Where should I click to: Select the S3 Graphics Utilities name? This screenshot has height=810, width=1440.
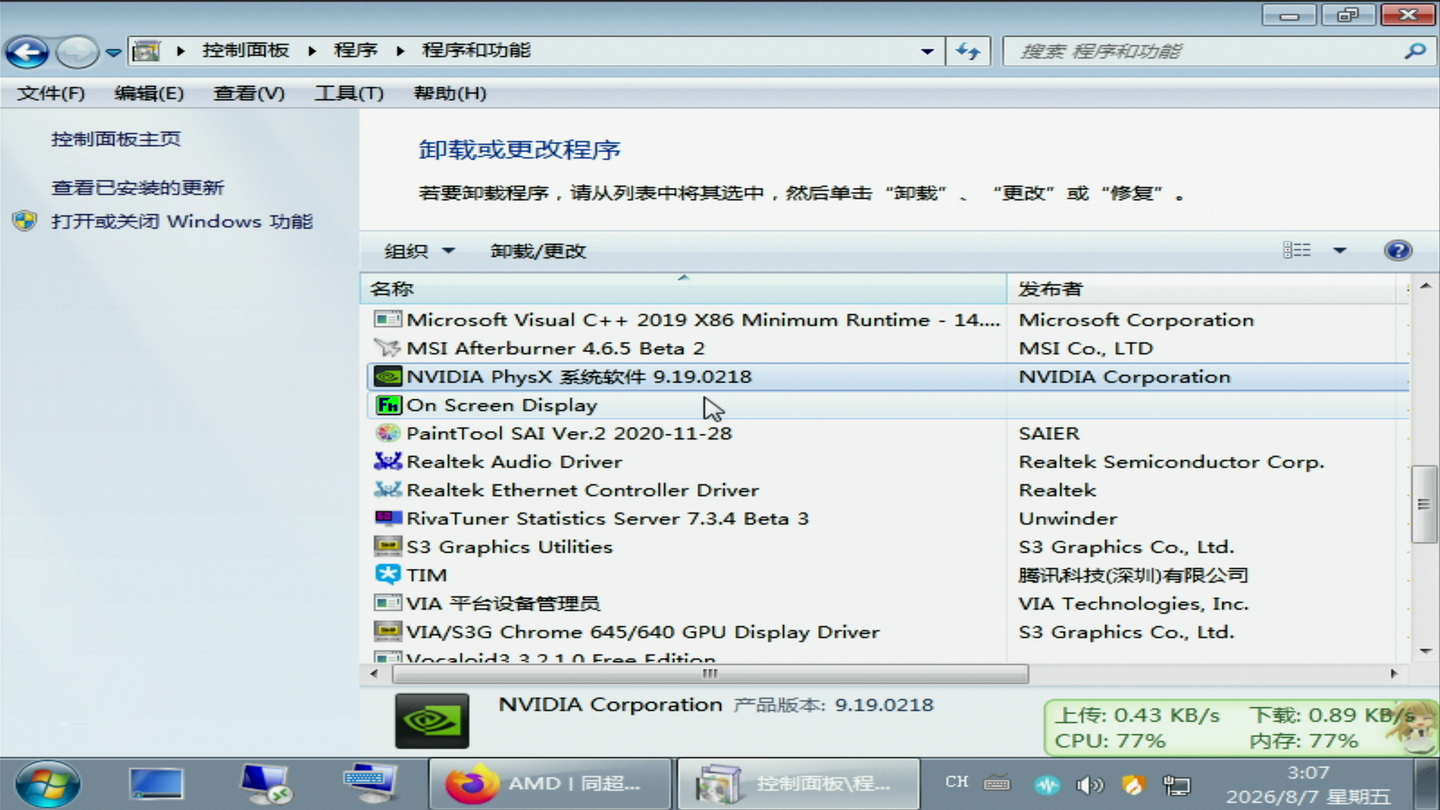pos(509,547)
